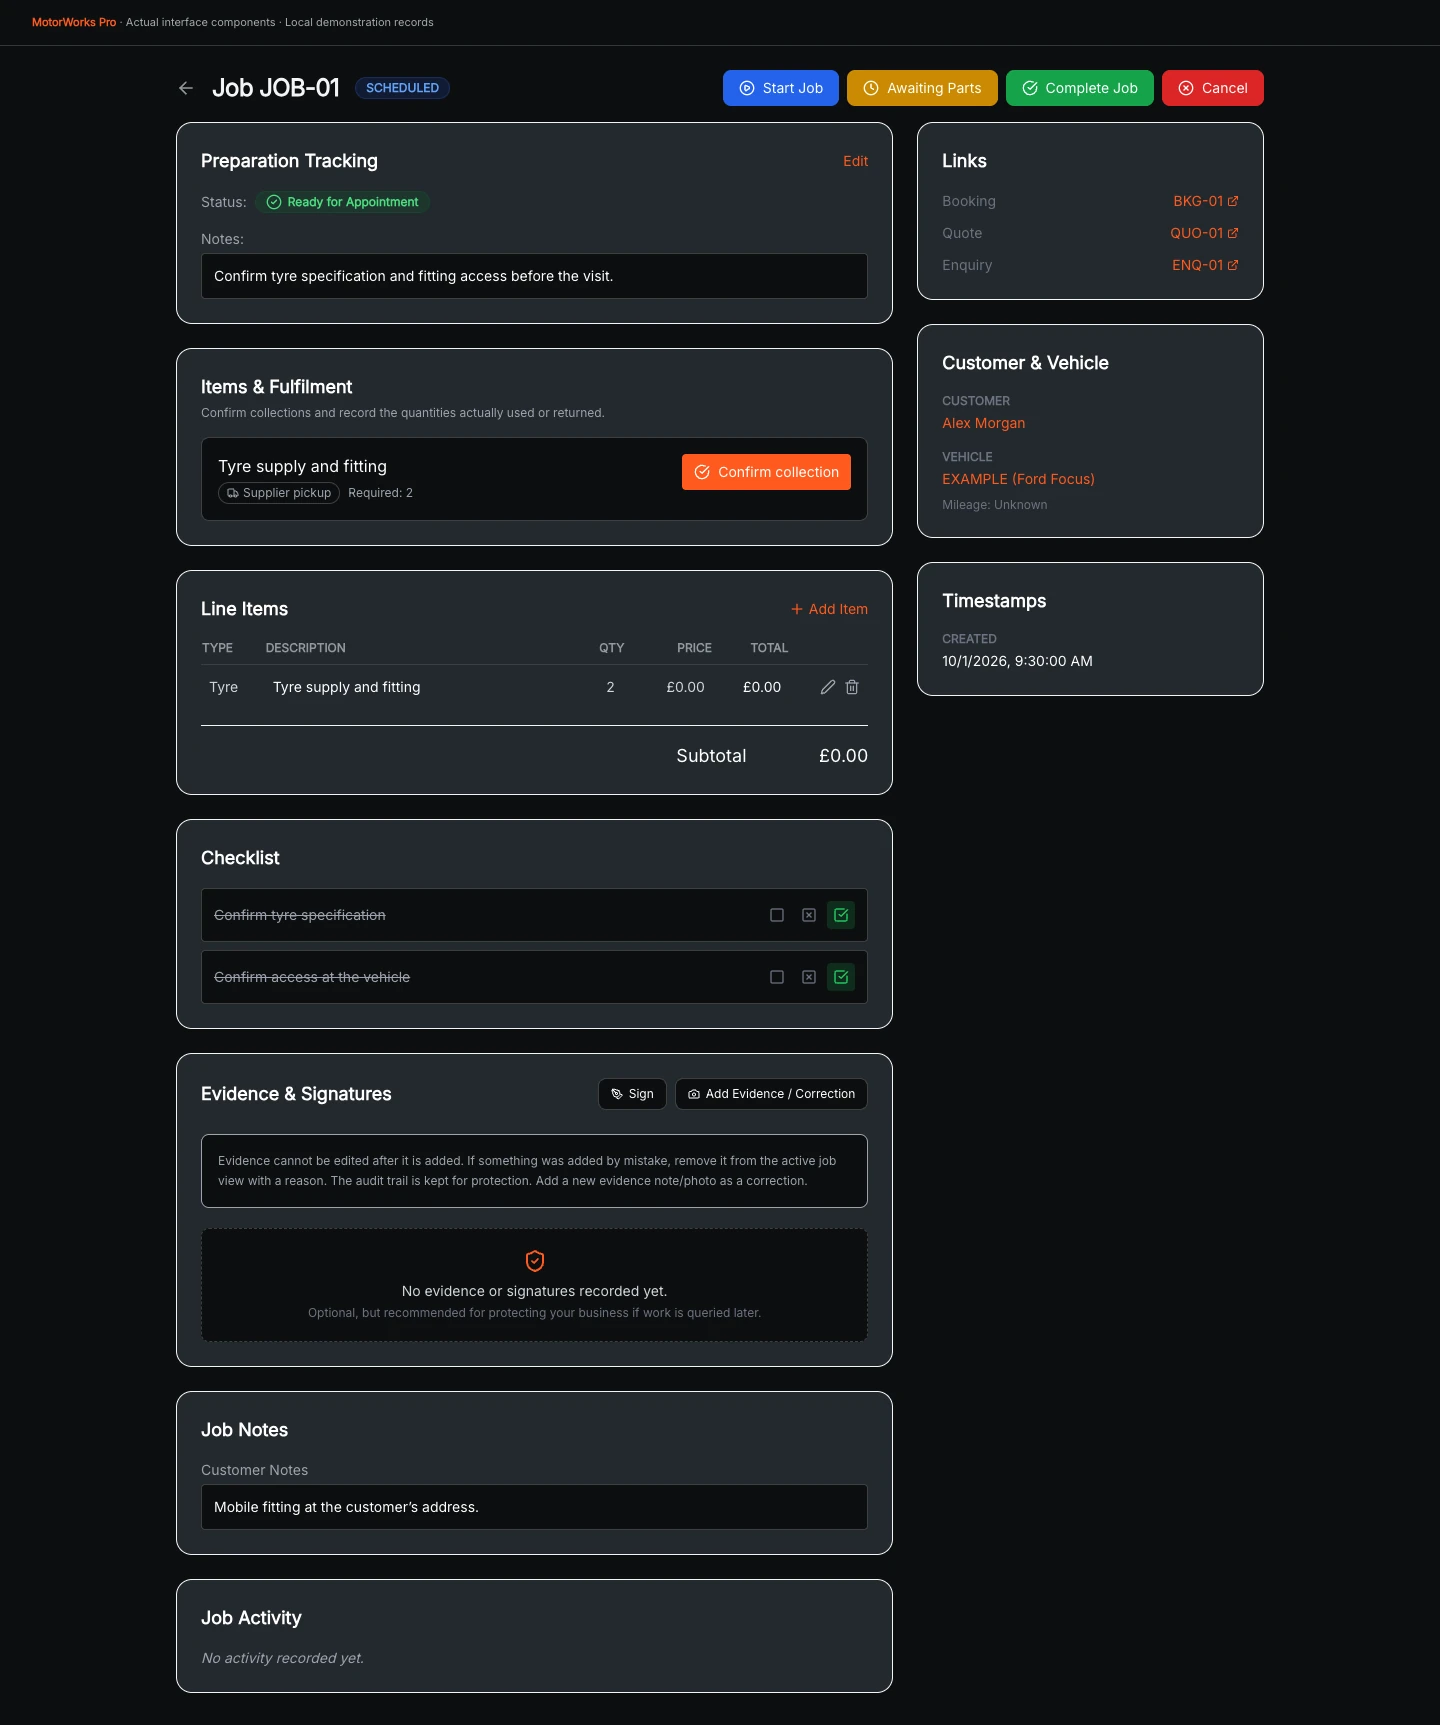Screen dimensions: 1440x1725
Task: Click the 'Supplier pickup' tag
Action: click(279, 493)
